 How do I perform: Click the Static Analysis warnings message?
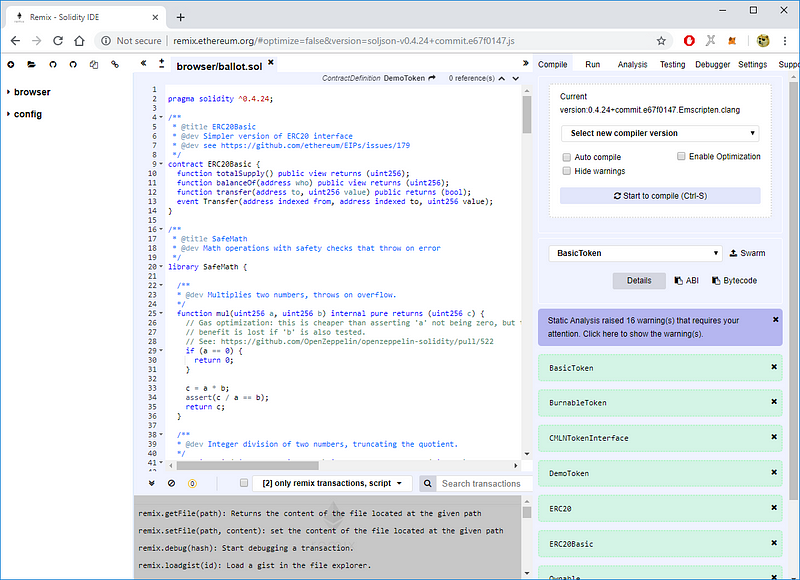643,327
